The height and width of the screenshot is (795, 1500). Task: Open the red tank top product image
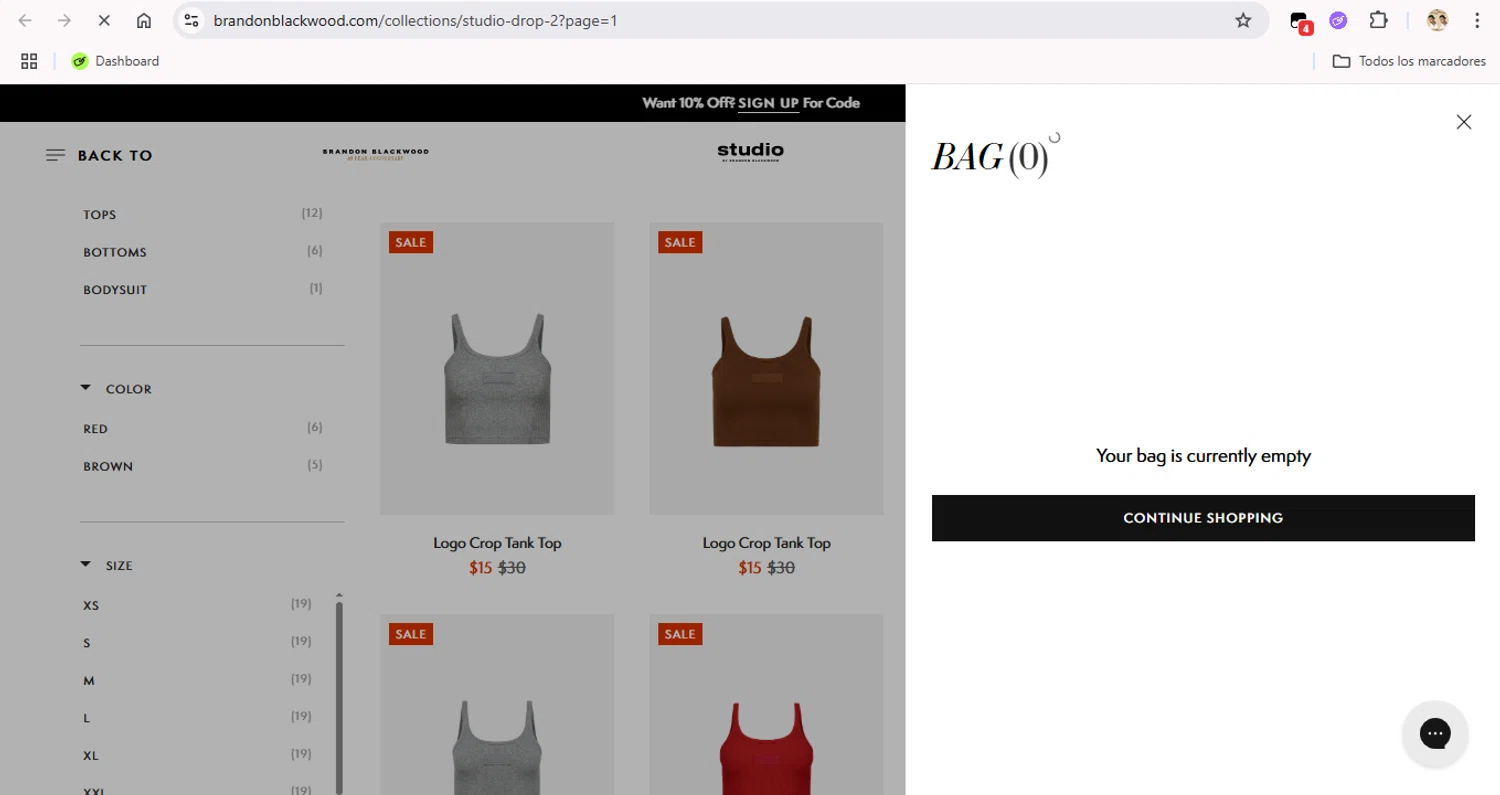766,704
